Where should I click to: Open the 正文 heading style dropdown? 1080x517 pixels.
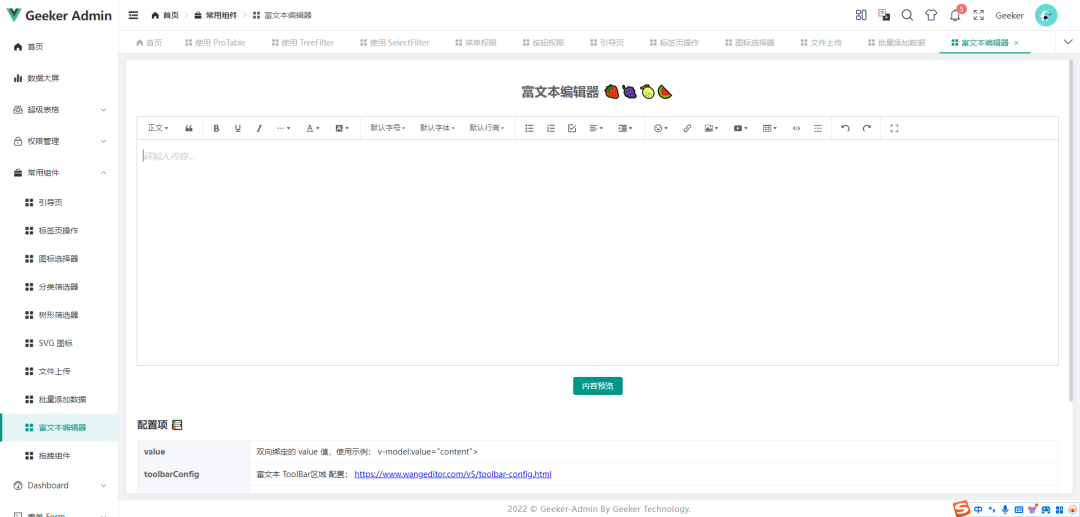(158, 128)
